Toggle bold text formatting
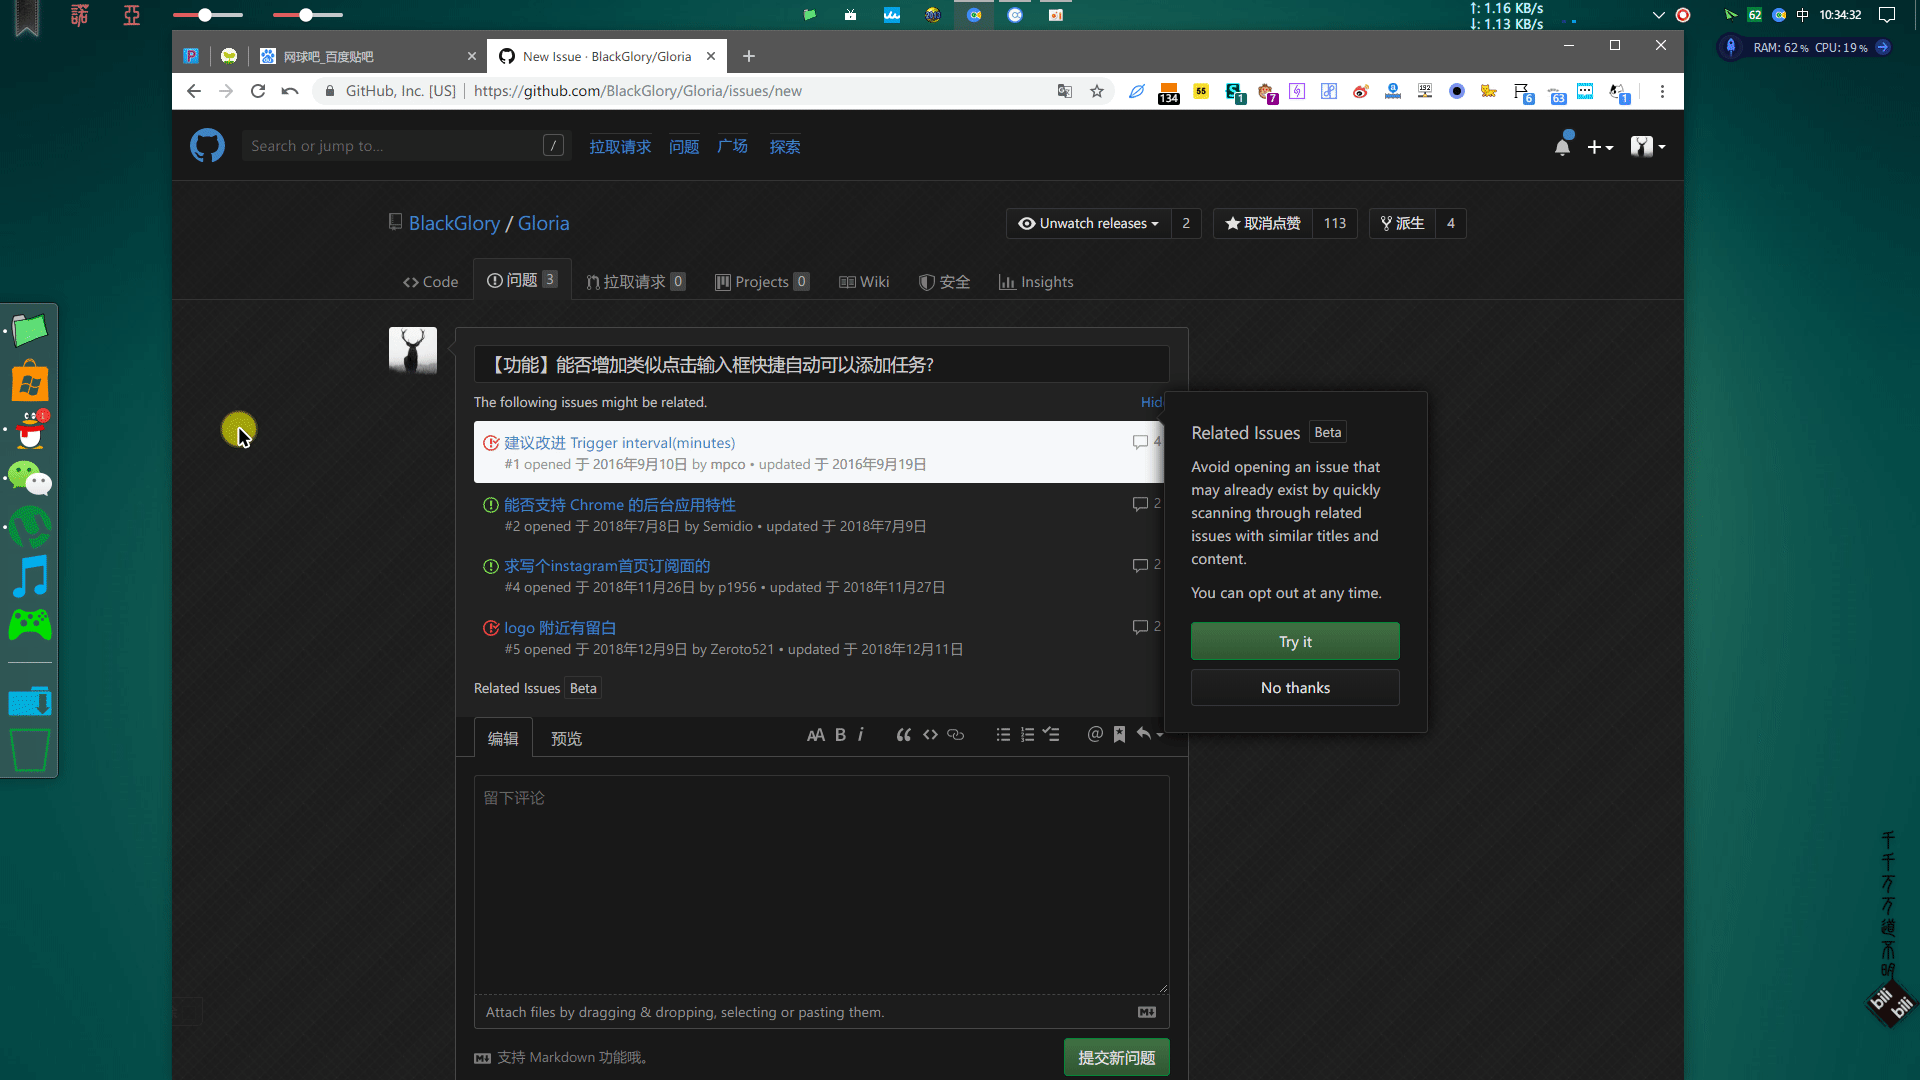1920x1080 pixels. click(x=840, y=735)
